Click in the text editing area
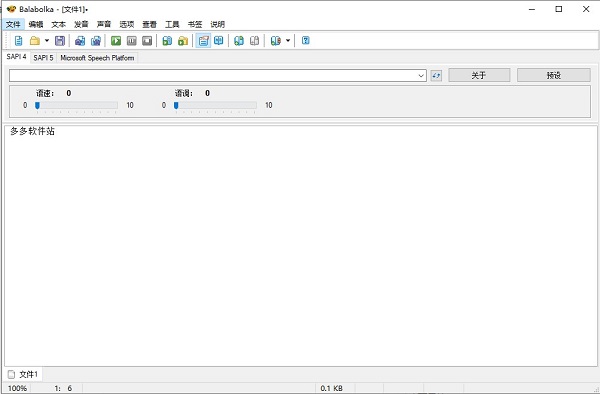This screenshot has height=394, width=600. pyautogui.click(x=300, y=245)
